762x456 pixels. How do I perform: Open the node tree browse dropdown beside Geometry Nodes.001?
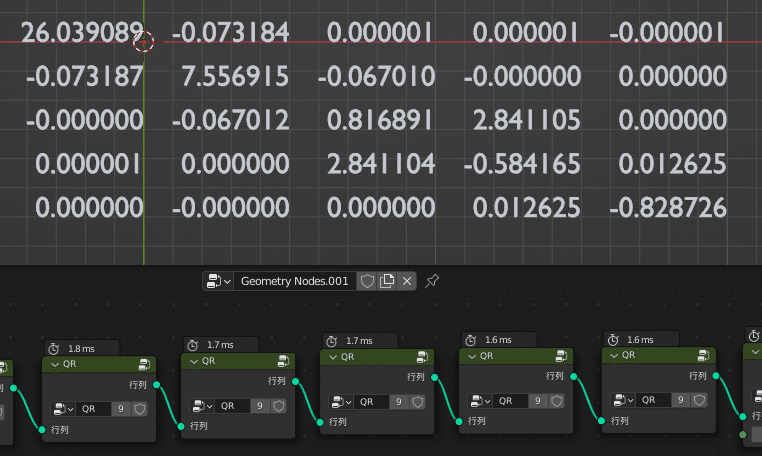pos(218,281)
